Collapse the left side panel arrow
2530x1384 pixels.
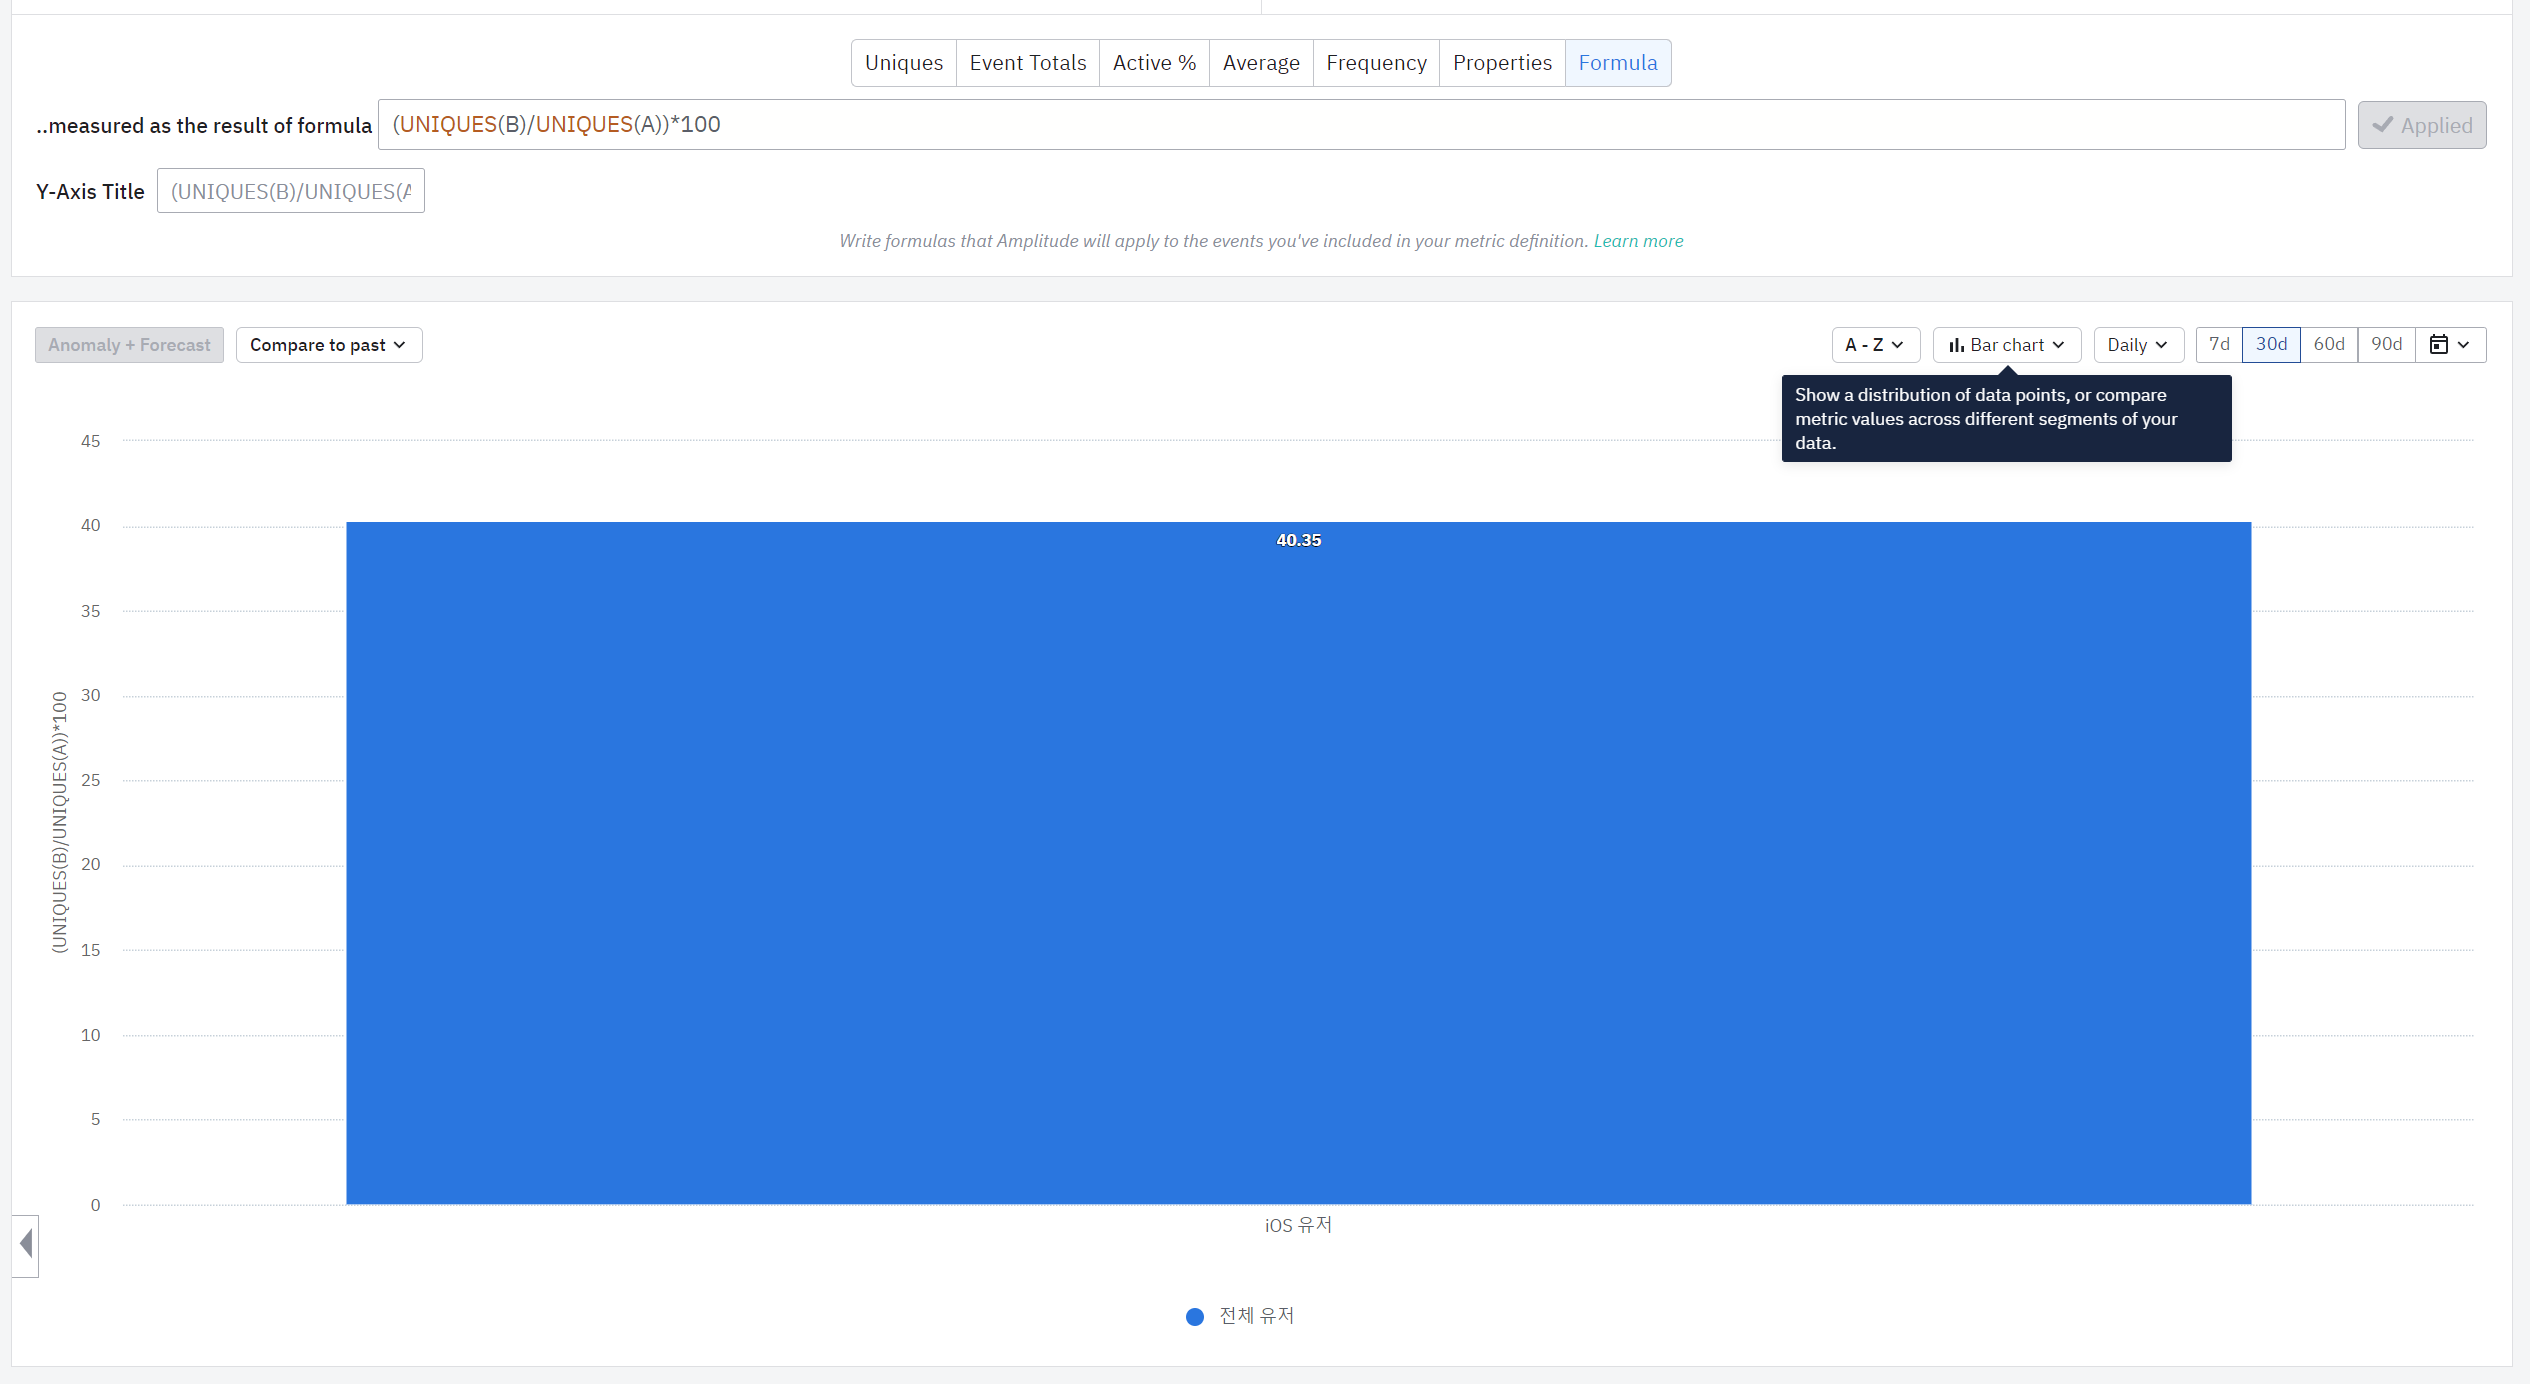(x=26, y=1245)
